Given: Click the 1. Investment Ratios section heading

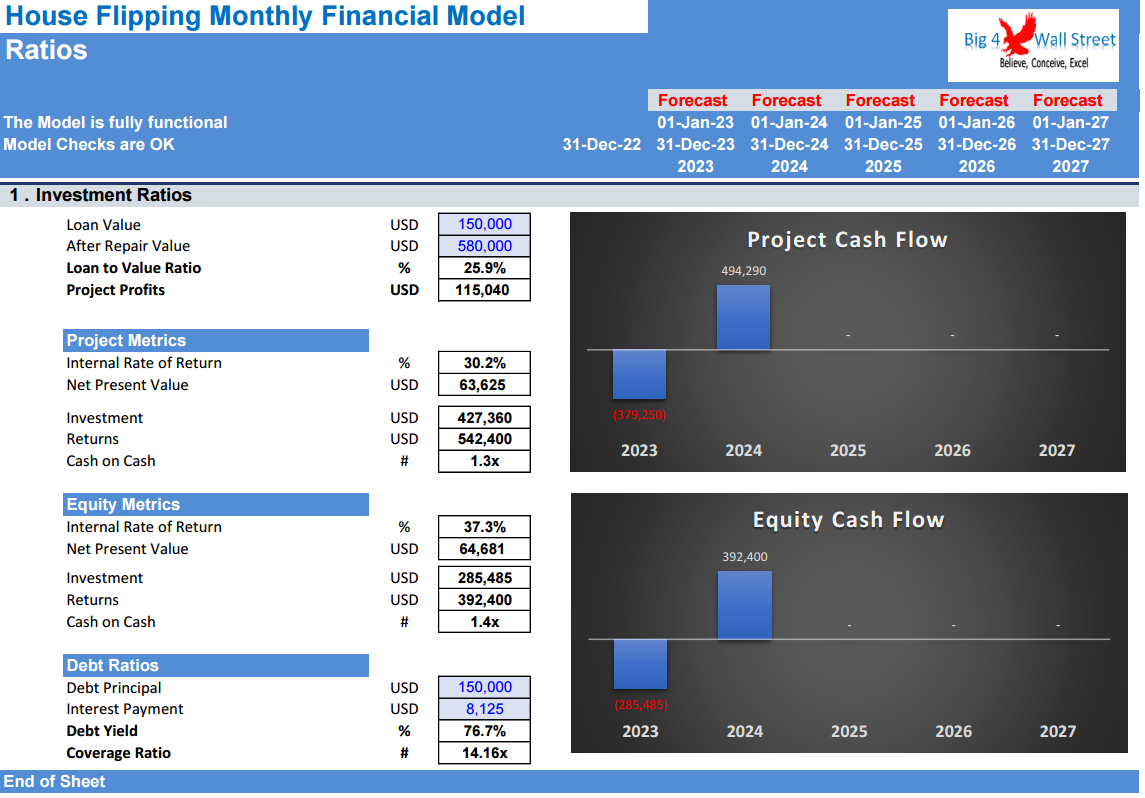Looking at the screenshot, I should point(101,195).
